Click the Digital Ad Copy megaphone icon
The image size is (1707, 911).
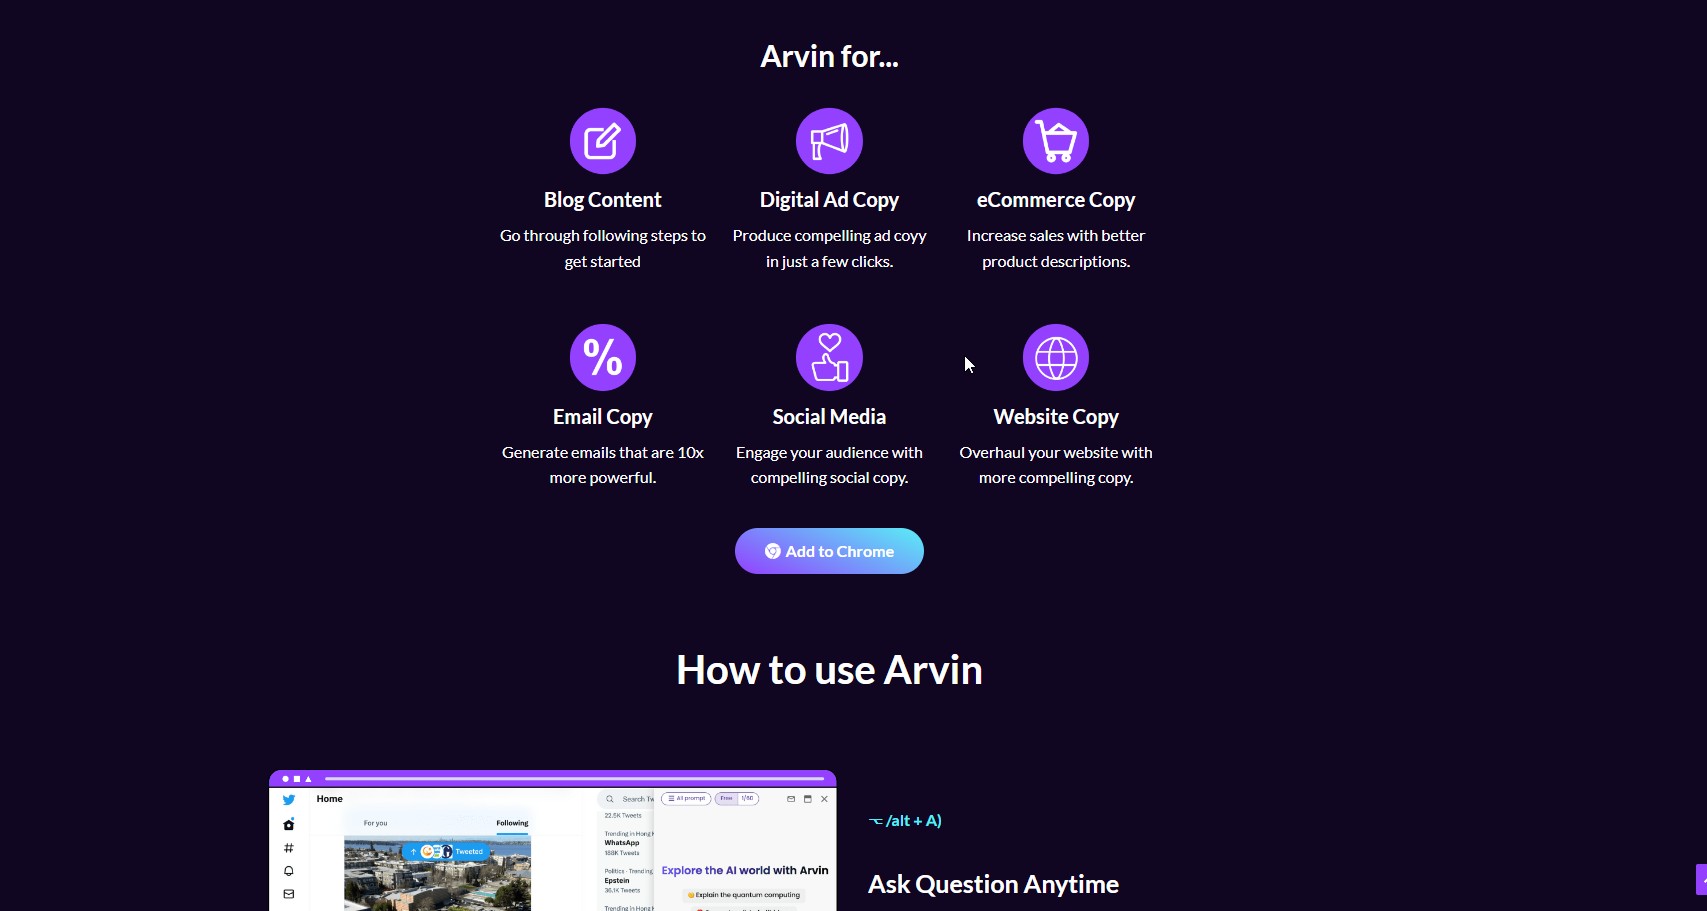point(829,141)
